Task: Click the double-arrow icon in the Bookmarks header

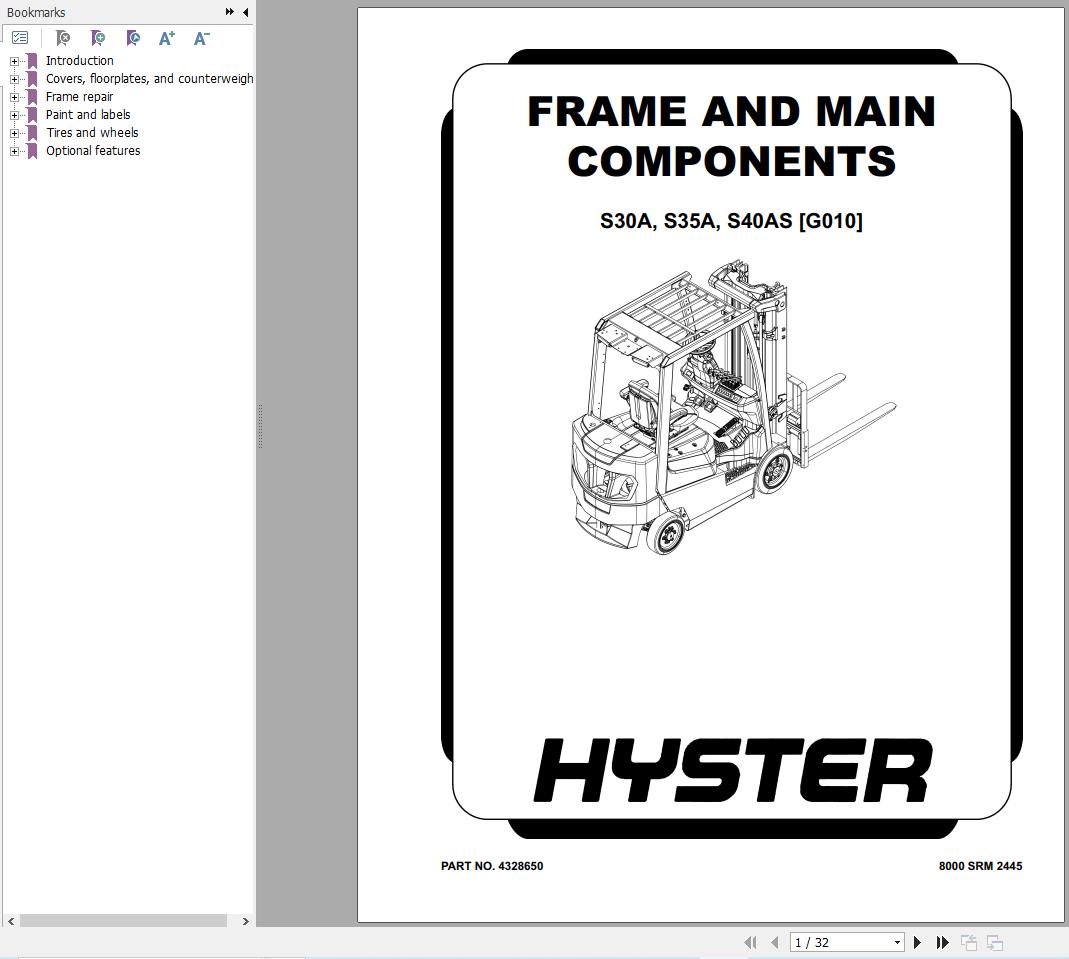Action: (x=230, y=12)
